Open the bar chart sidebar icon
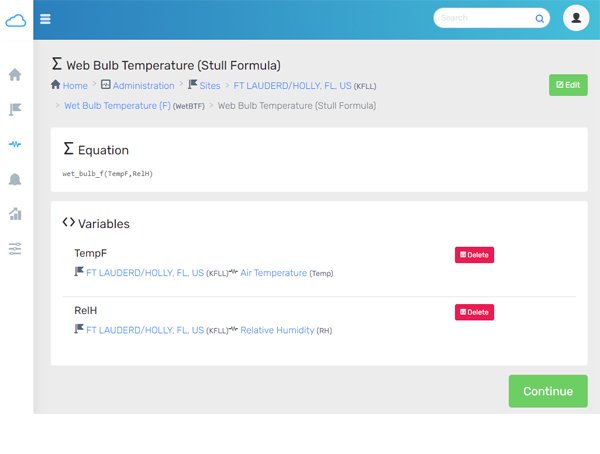This screenshot has height=454, width=600. click(15, 213)
